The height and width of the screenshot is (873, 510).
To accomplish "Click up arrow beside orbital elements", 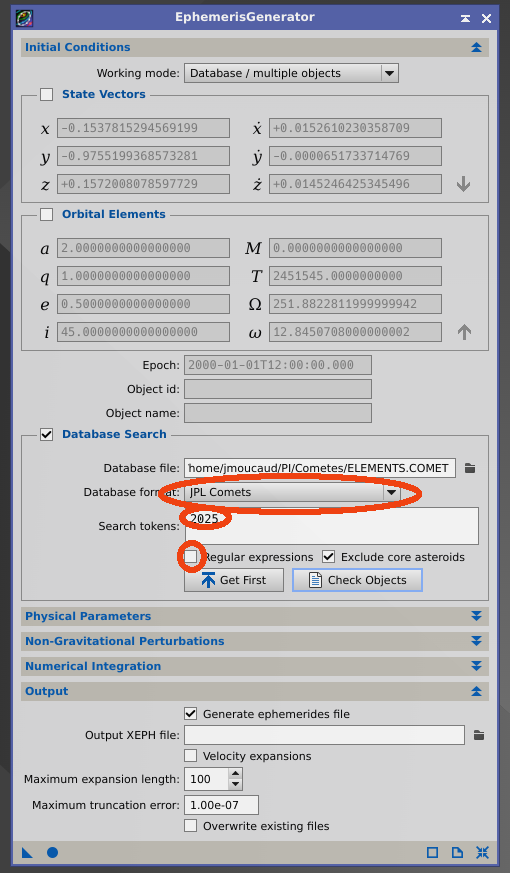I will click(x=464, y=332).
